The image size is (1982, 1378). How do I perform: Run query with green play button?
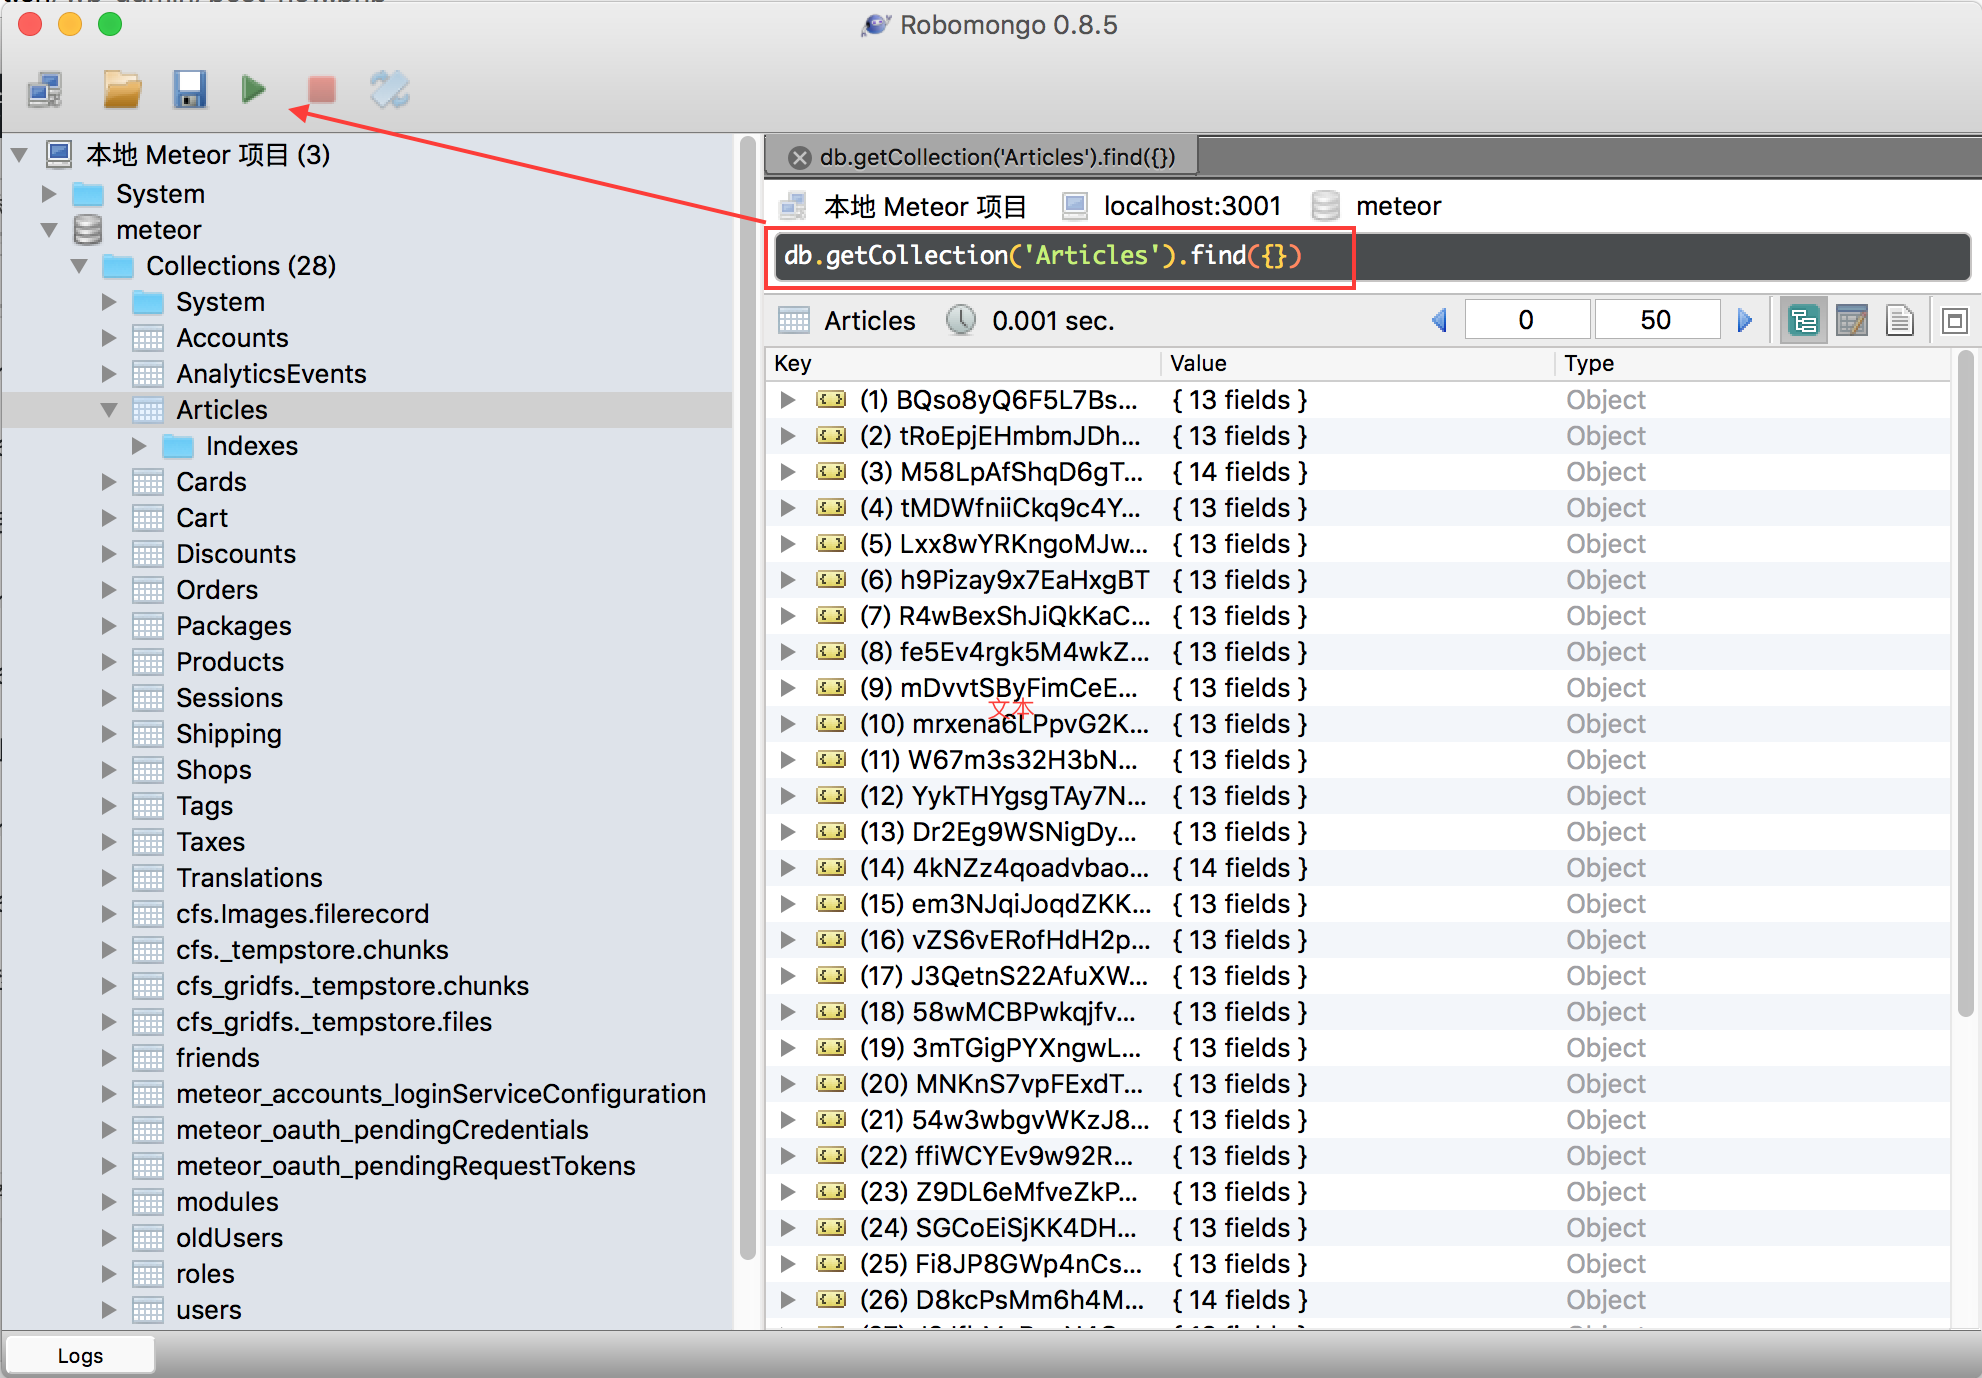click(x=254, y=90)
